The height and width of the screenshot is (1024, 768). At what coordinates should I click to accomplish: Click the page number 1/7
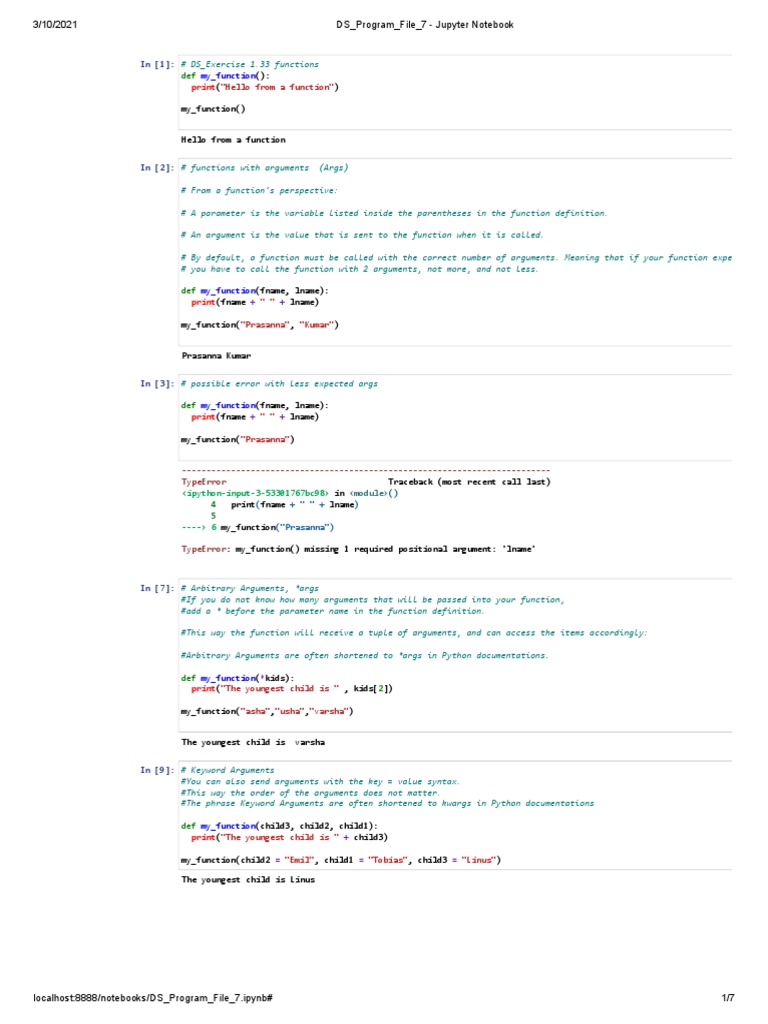[728, 998]
